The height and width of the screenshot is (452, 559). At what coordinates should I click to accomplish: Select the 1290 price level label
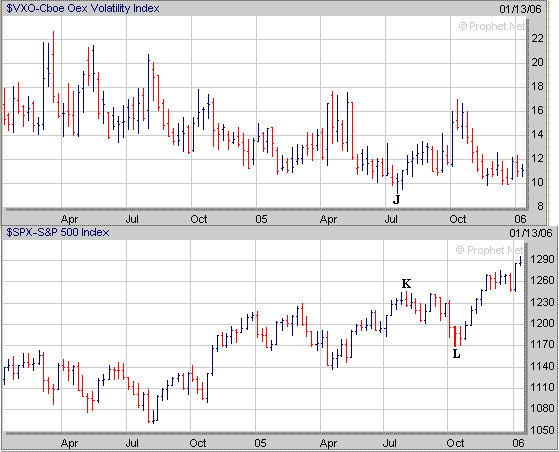tap(542, 259)
